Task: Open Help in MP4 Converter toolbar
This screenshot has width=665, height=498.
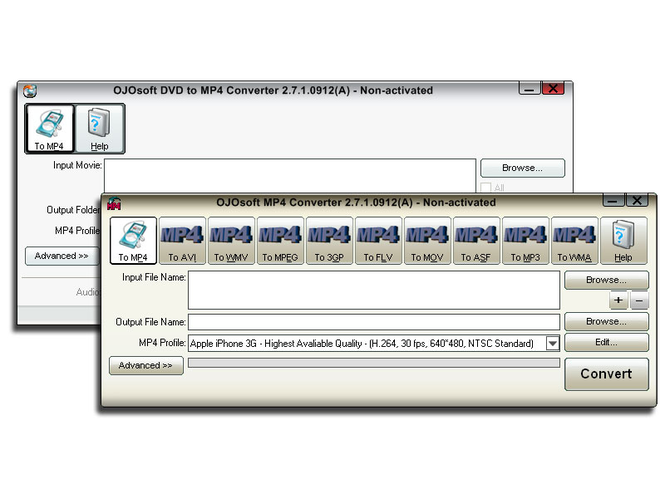Action: tap(623, 241)
